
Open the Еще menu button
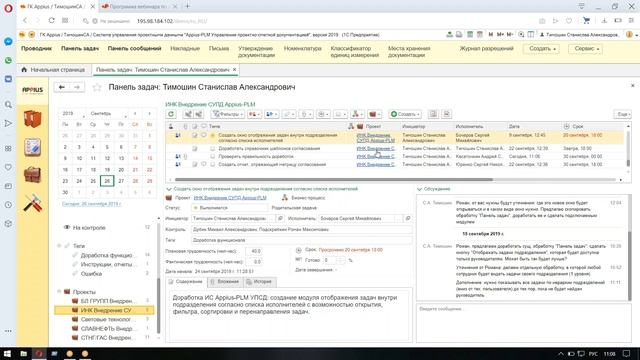coord(622,114)
